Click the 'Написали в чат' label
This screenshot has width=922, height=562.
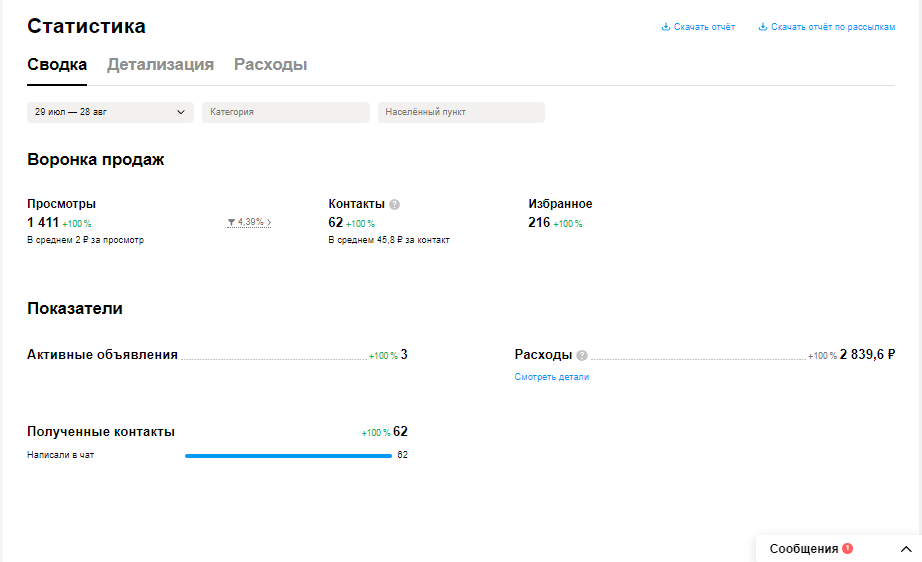tap(61, 455)
